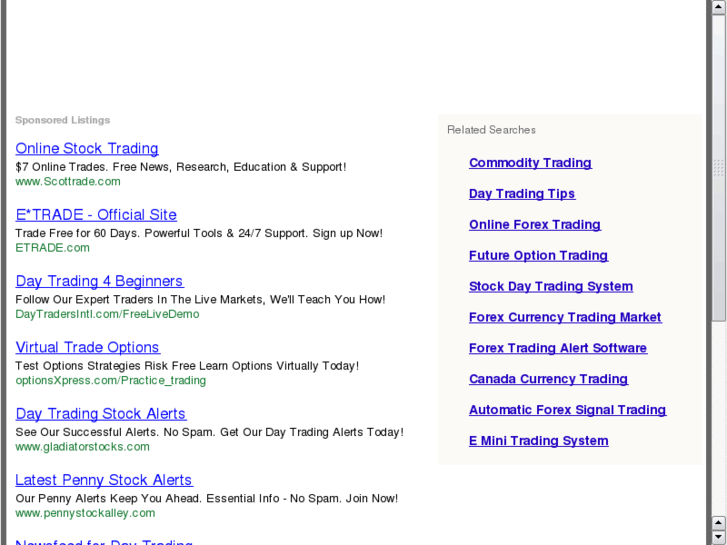Open the Latest Penny Stock Alerts link
Image resolution: width=727 pixels, height=545 pixels.
[x=104, y=480]
